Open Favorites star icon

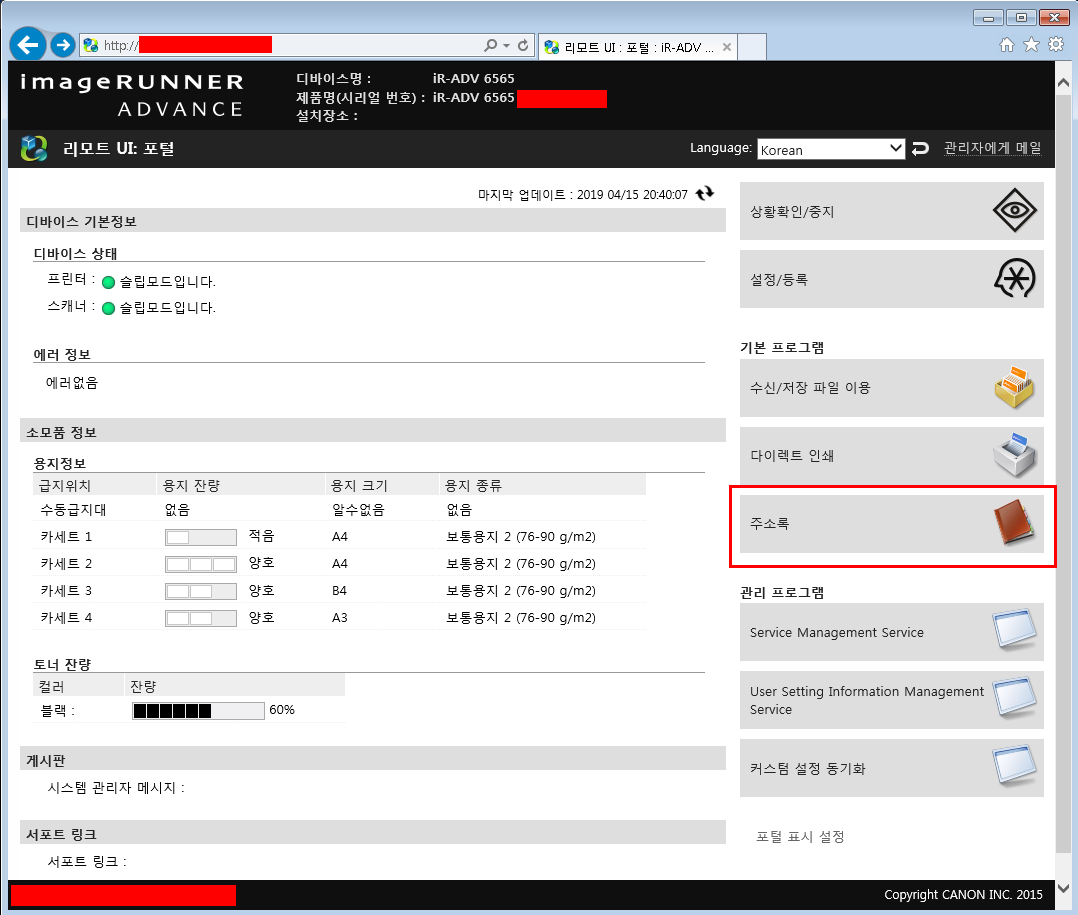click(1031, 45)
